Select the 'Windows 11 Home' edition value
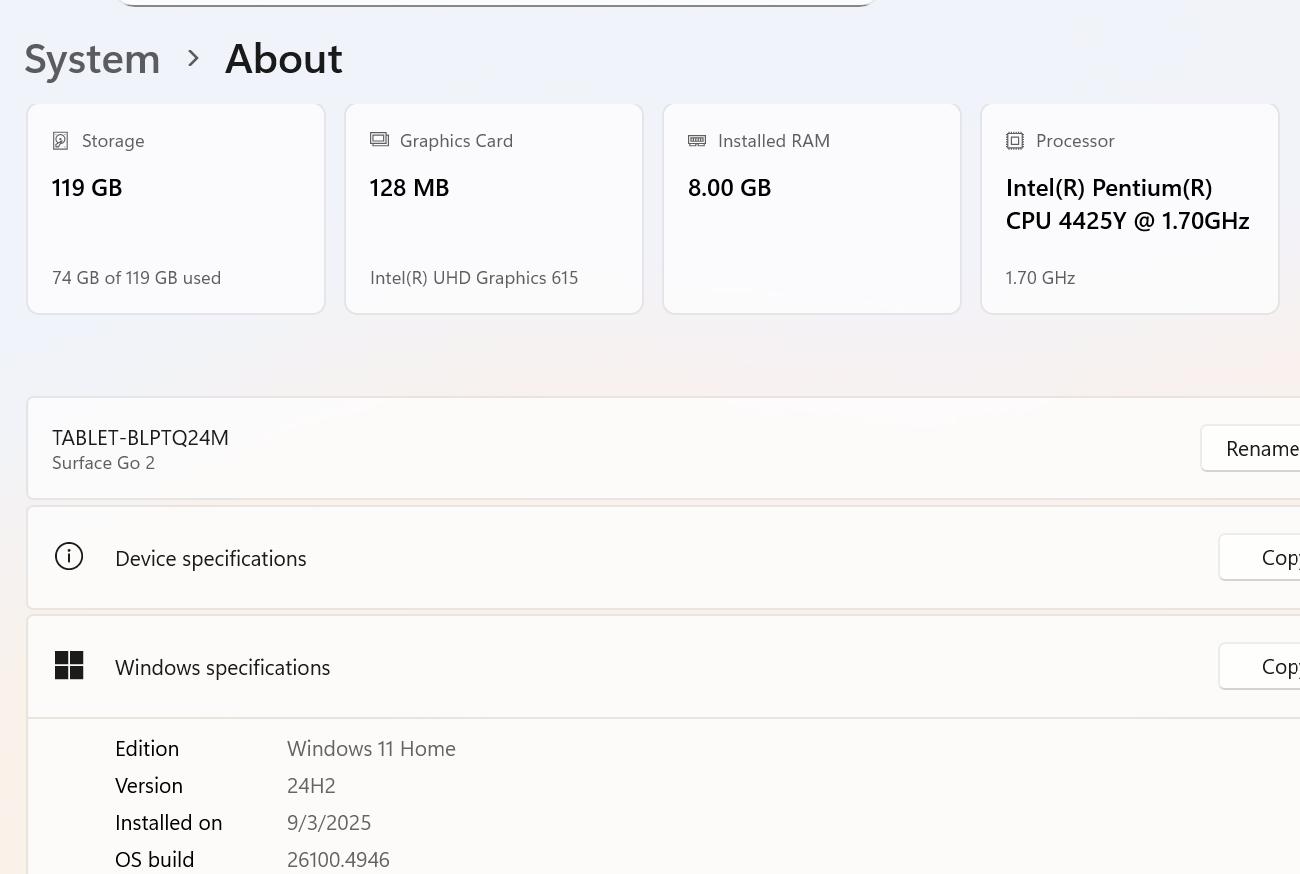Viewport: 1300px width, 874px height. 371,749
